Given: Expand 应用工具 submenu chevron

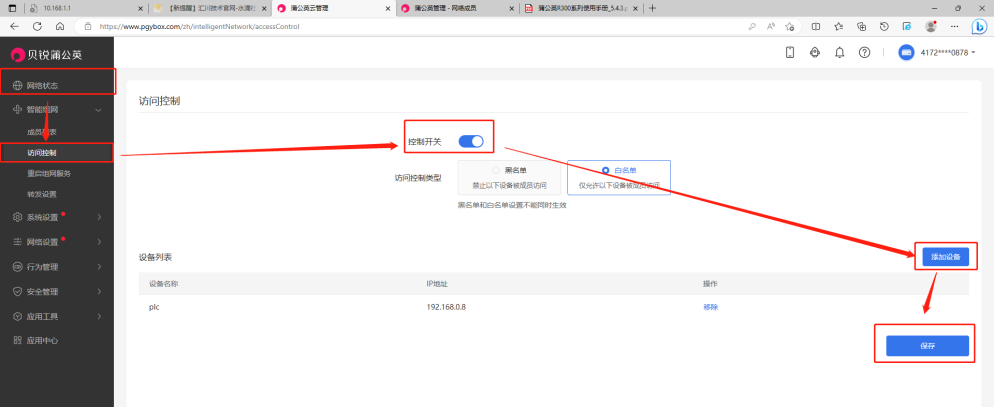Looking at the screenshot, I should pyautogui.click(x=100, y=316).
